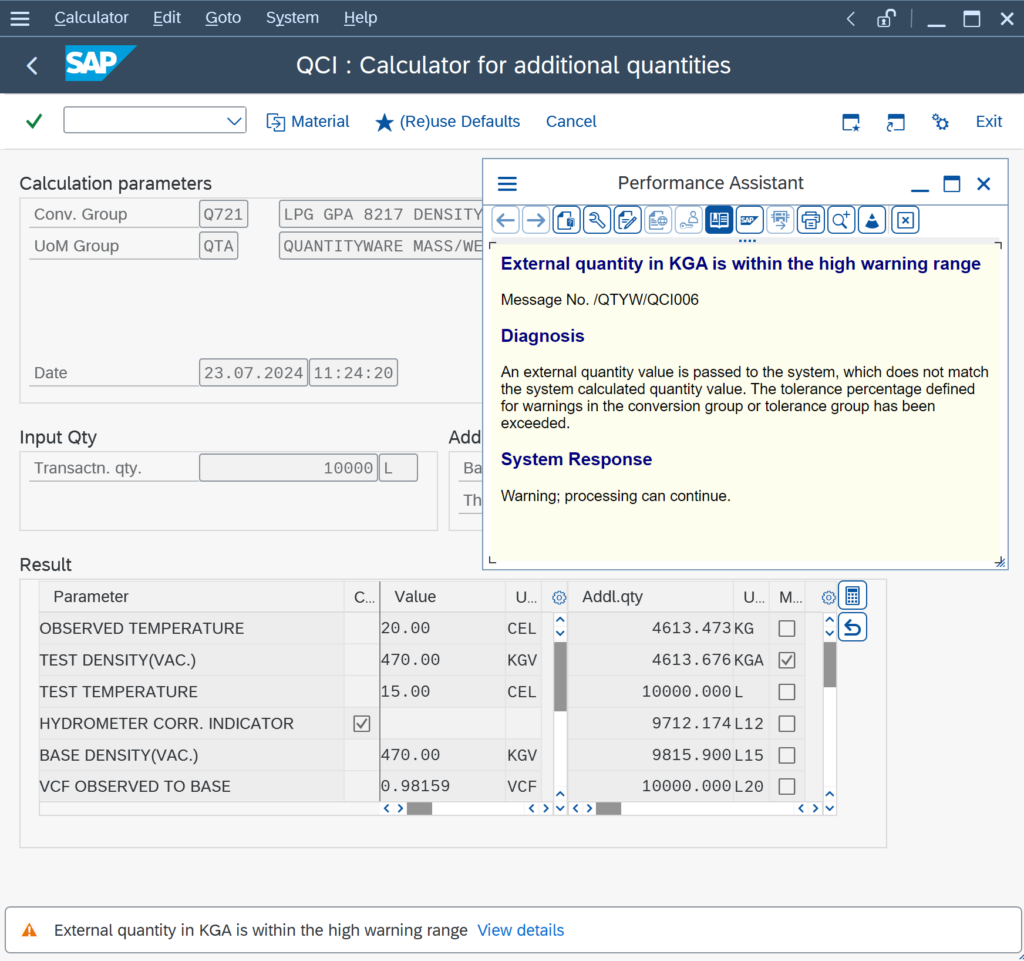Click the magnifier with plus icon

(x=841, y=220)
